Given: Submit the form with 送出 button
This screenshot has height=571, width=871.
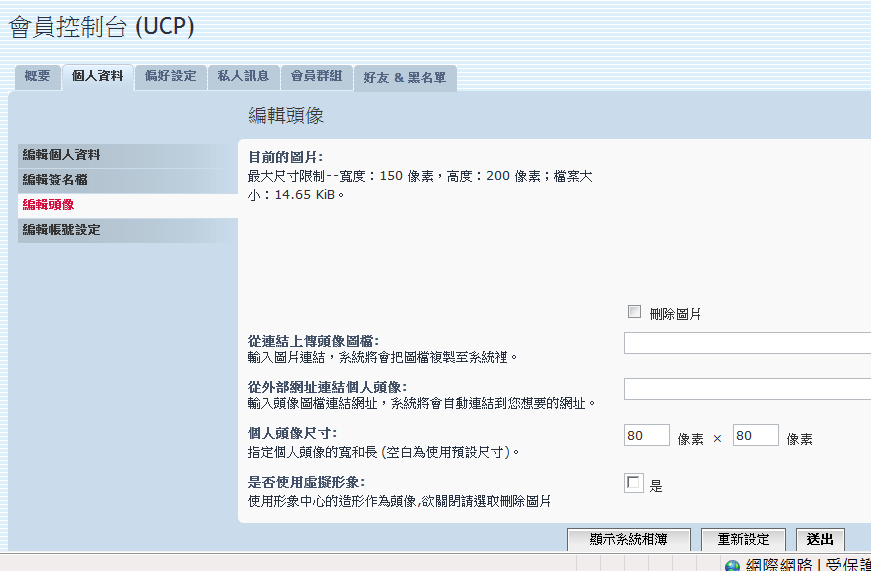Looking at the screenshot, I should tap(819, 539).
